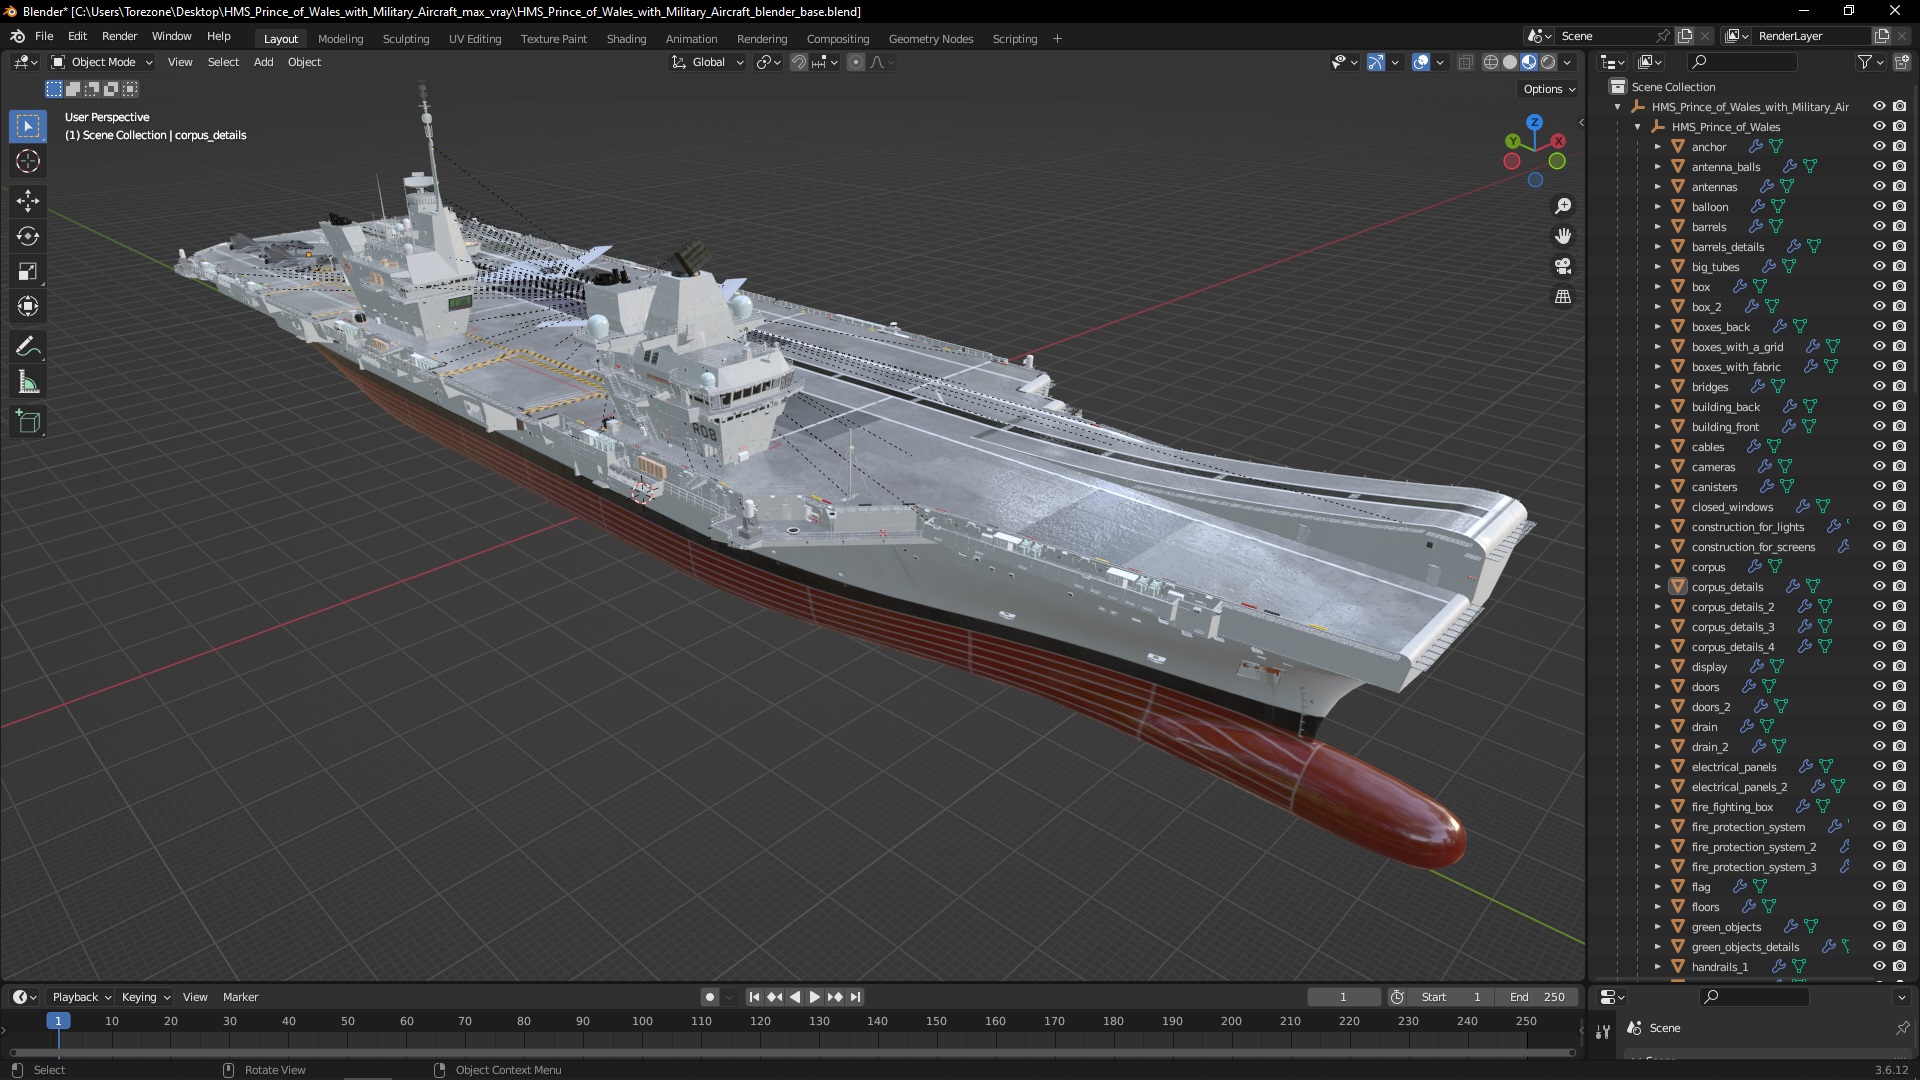Switch to wireframe viewport shading
The height and width of the screenshot is (1080, 1920).
coord(1491,62)
